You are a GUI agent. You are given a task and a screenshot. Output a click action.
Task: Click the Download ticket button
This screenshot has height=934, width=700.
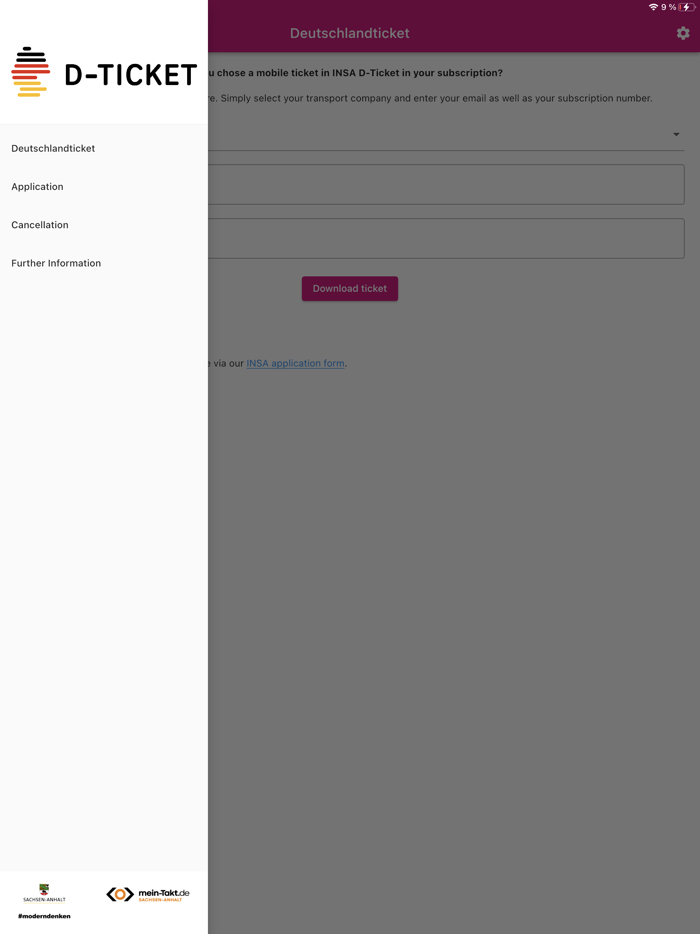(x=350, y=288)
